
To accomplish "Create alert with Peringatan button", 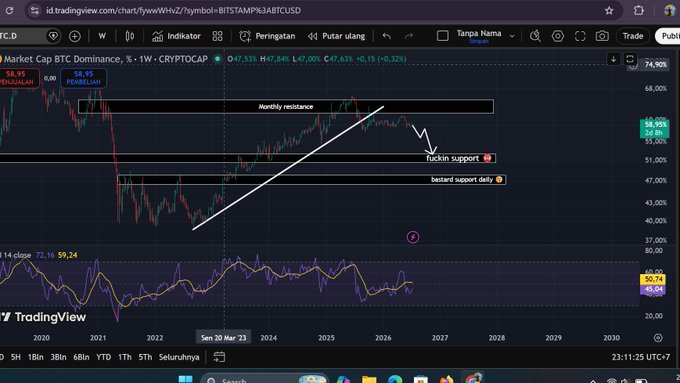I will coord(267,36).
